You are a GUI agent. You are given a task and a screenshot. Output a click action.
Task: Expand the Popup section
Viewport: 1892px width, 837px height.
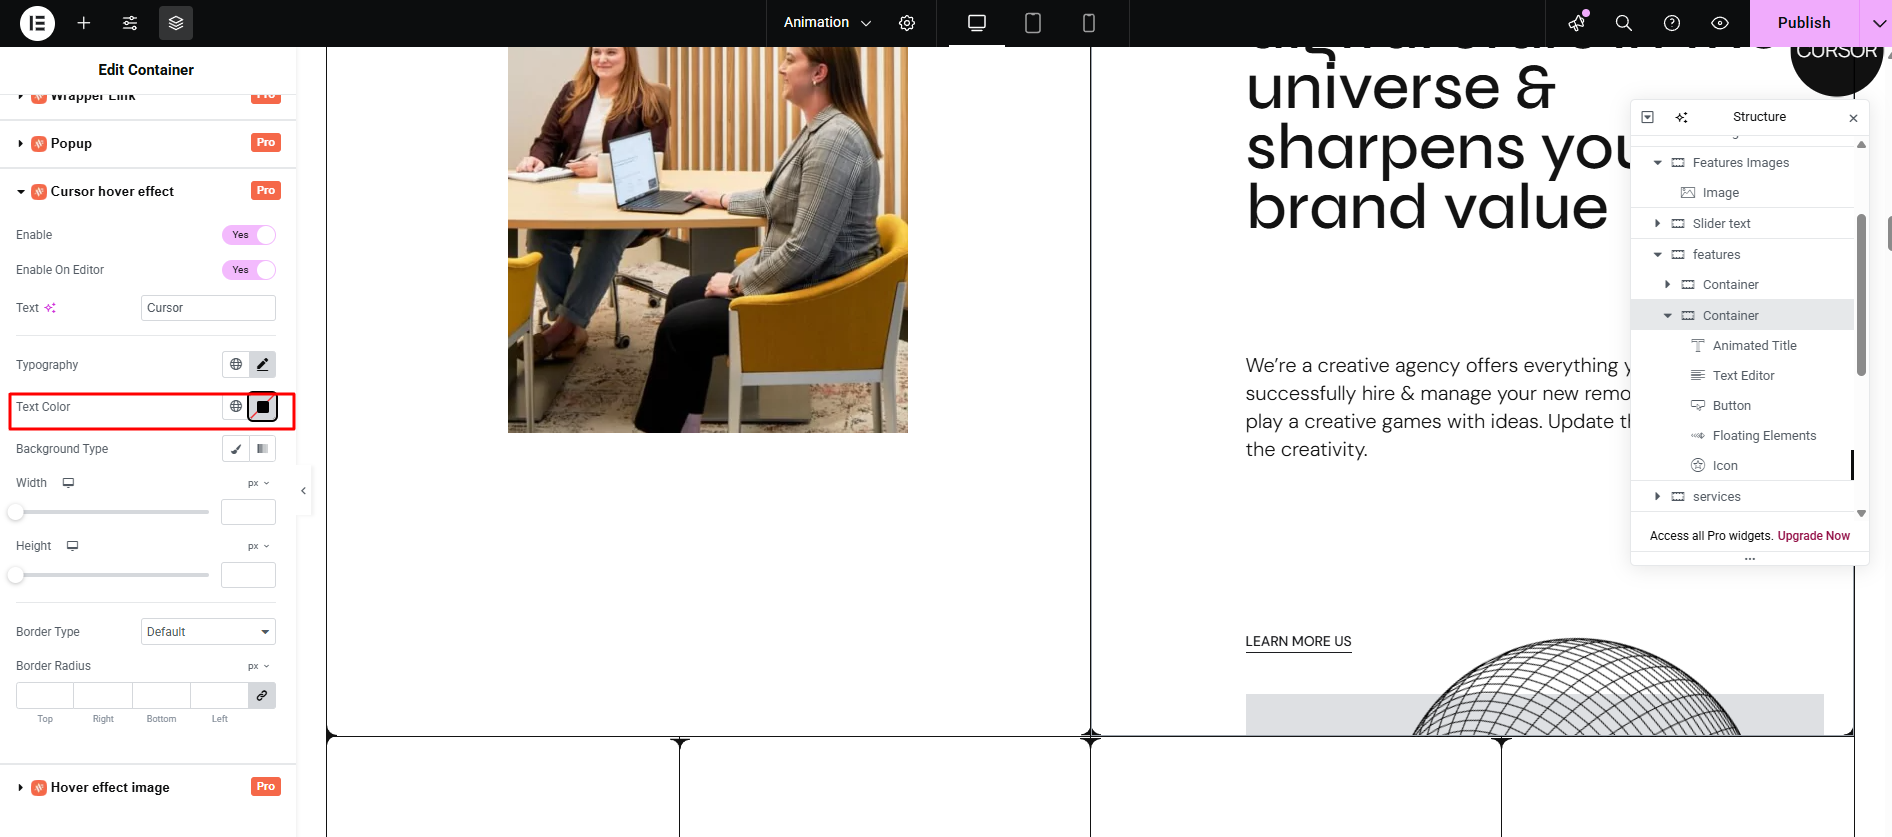coord(72,144)
